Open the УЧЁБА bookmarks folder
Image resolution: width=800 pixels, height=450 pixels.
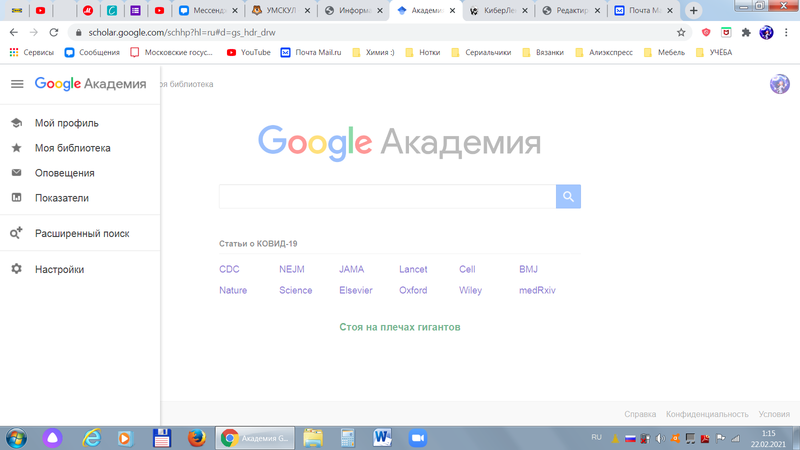(x=714, y=52)
